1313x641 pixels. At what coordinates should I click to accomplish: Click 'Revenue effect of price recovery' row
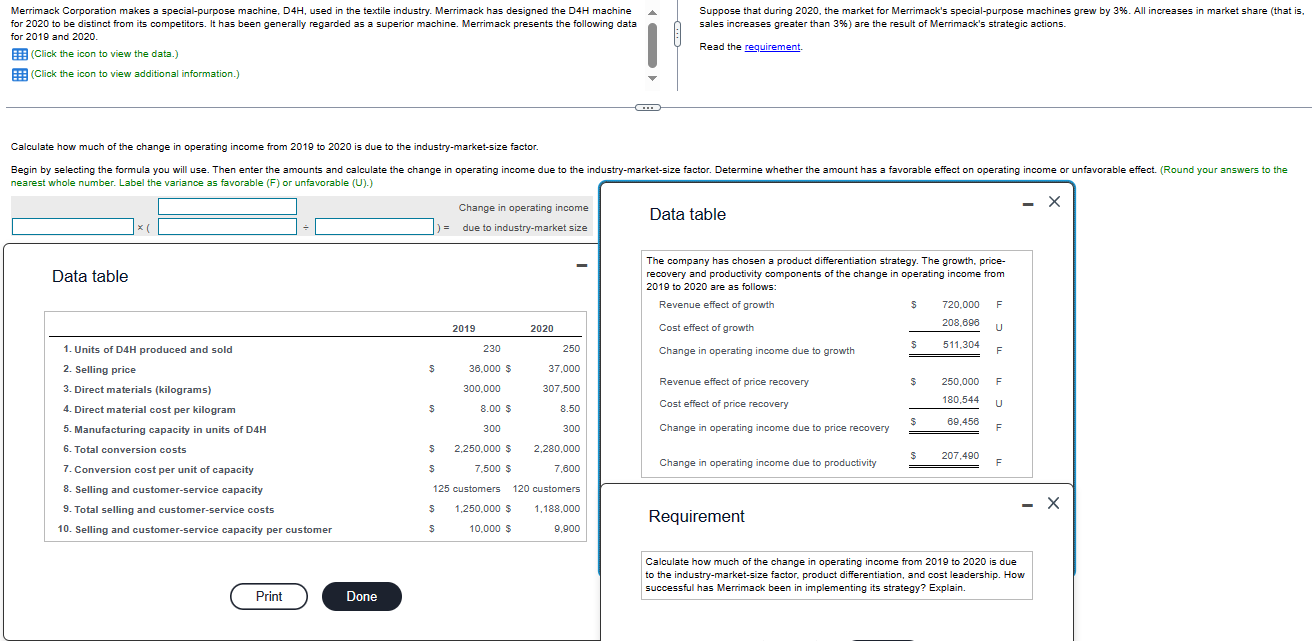click(830, 382)
